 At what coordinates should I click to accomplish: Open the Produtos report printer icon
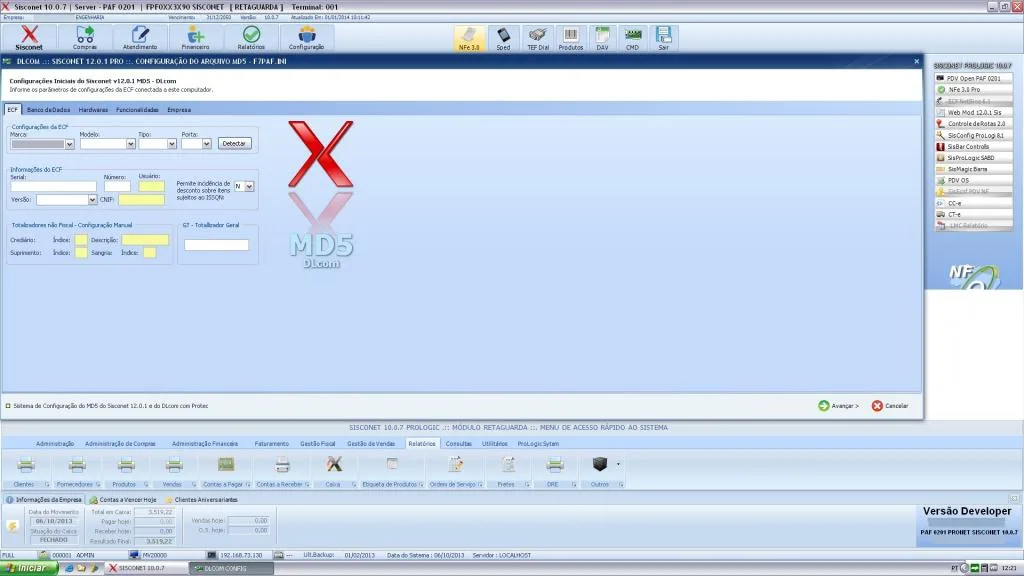pyautogui.click(x=126, y=465)
